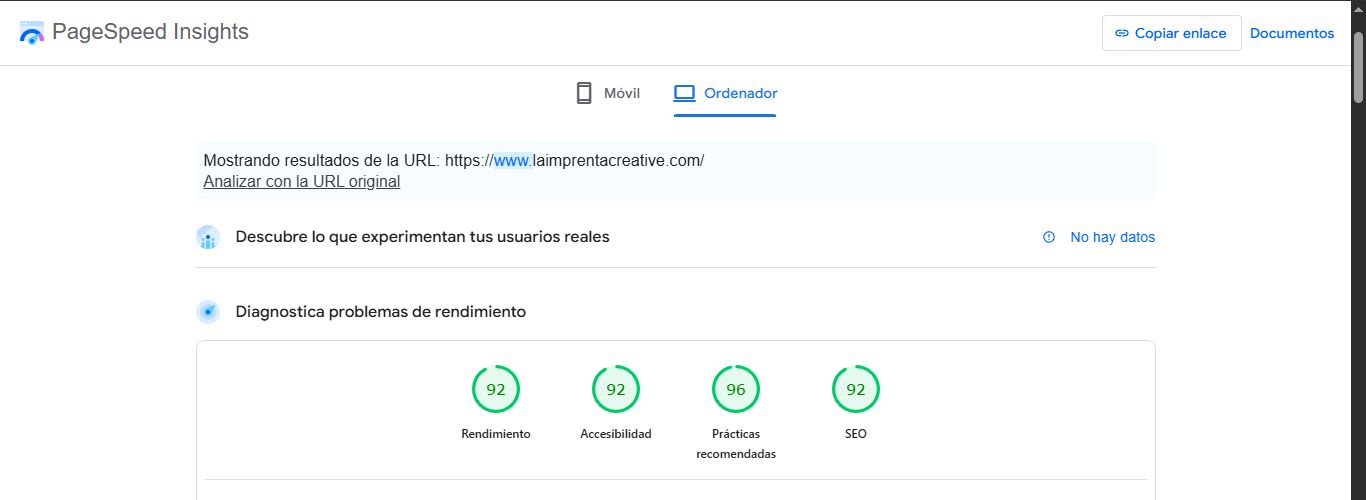The width and height of the screenshot is (1366, 500).
Task: Click the Copiar enlace button
Action: click(1171, 33)
